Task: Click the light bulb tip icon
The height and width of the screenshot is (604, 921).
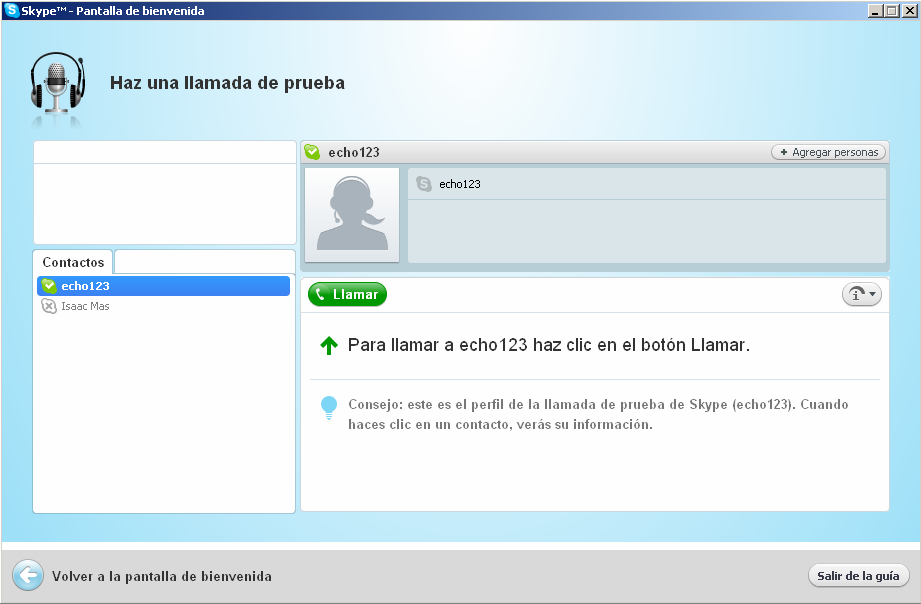Action: 329,408
